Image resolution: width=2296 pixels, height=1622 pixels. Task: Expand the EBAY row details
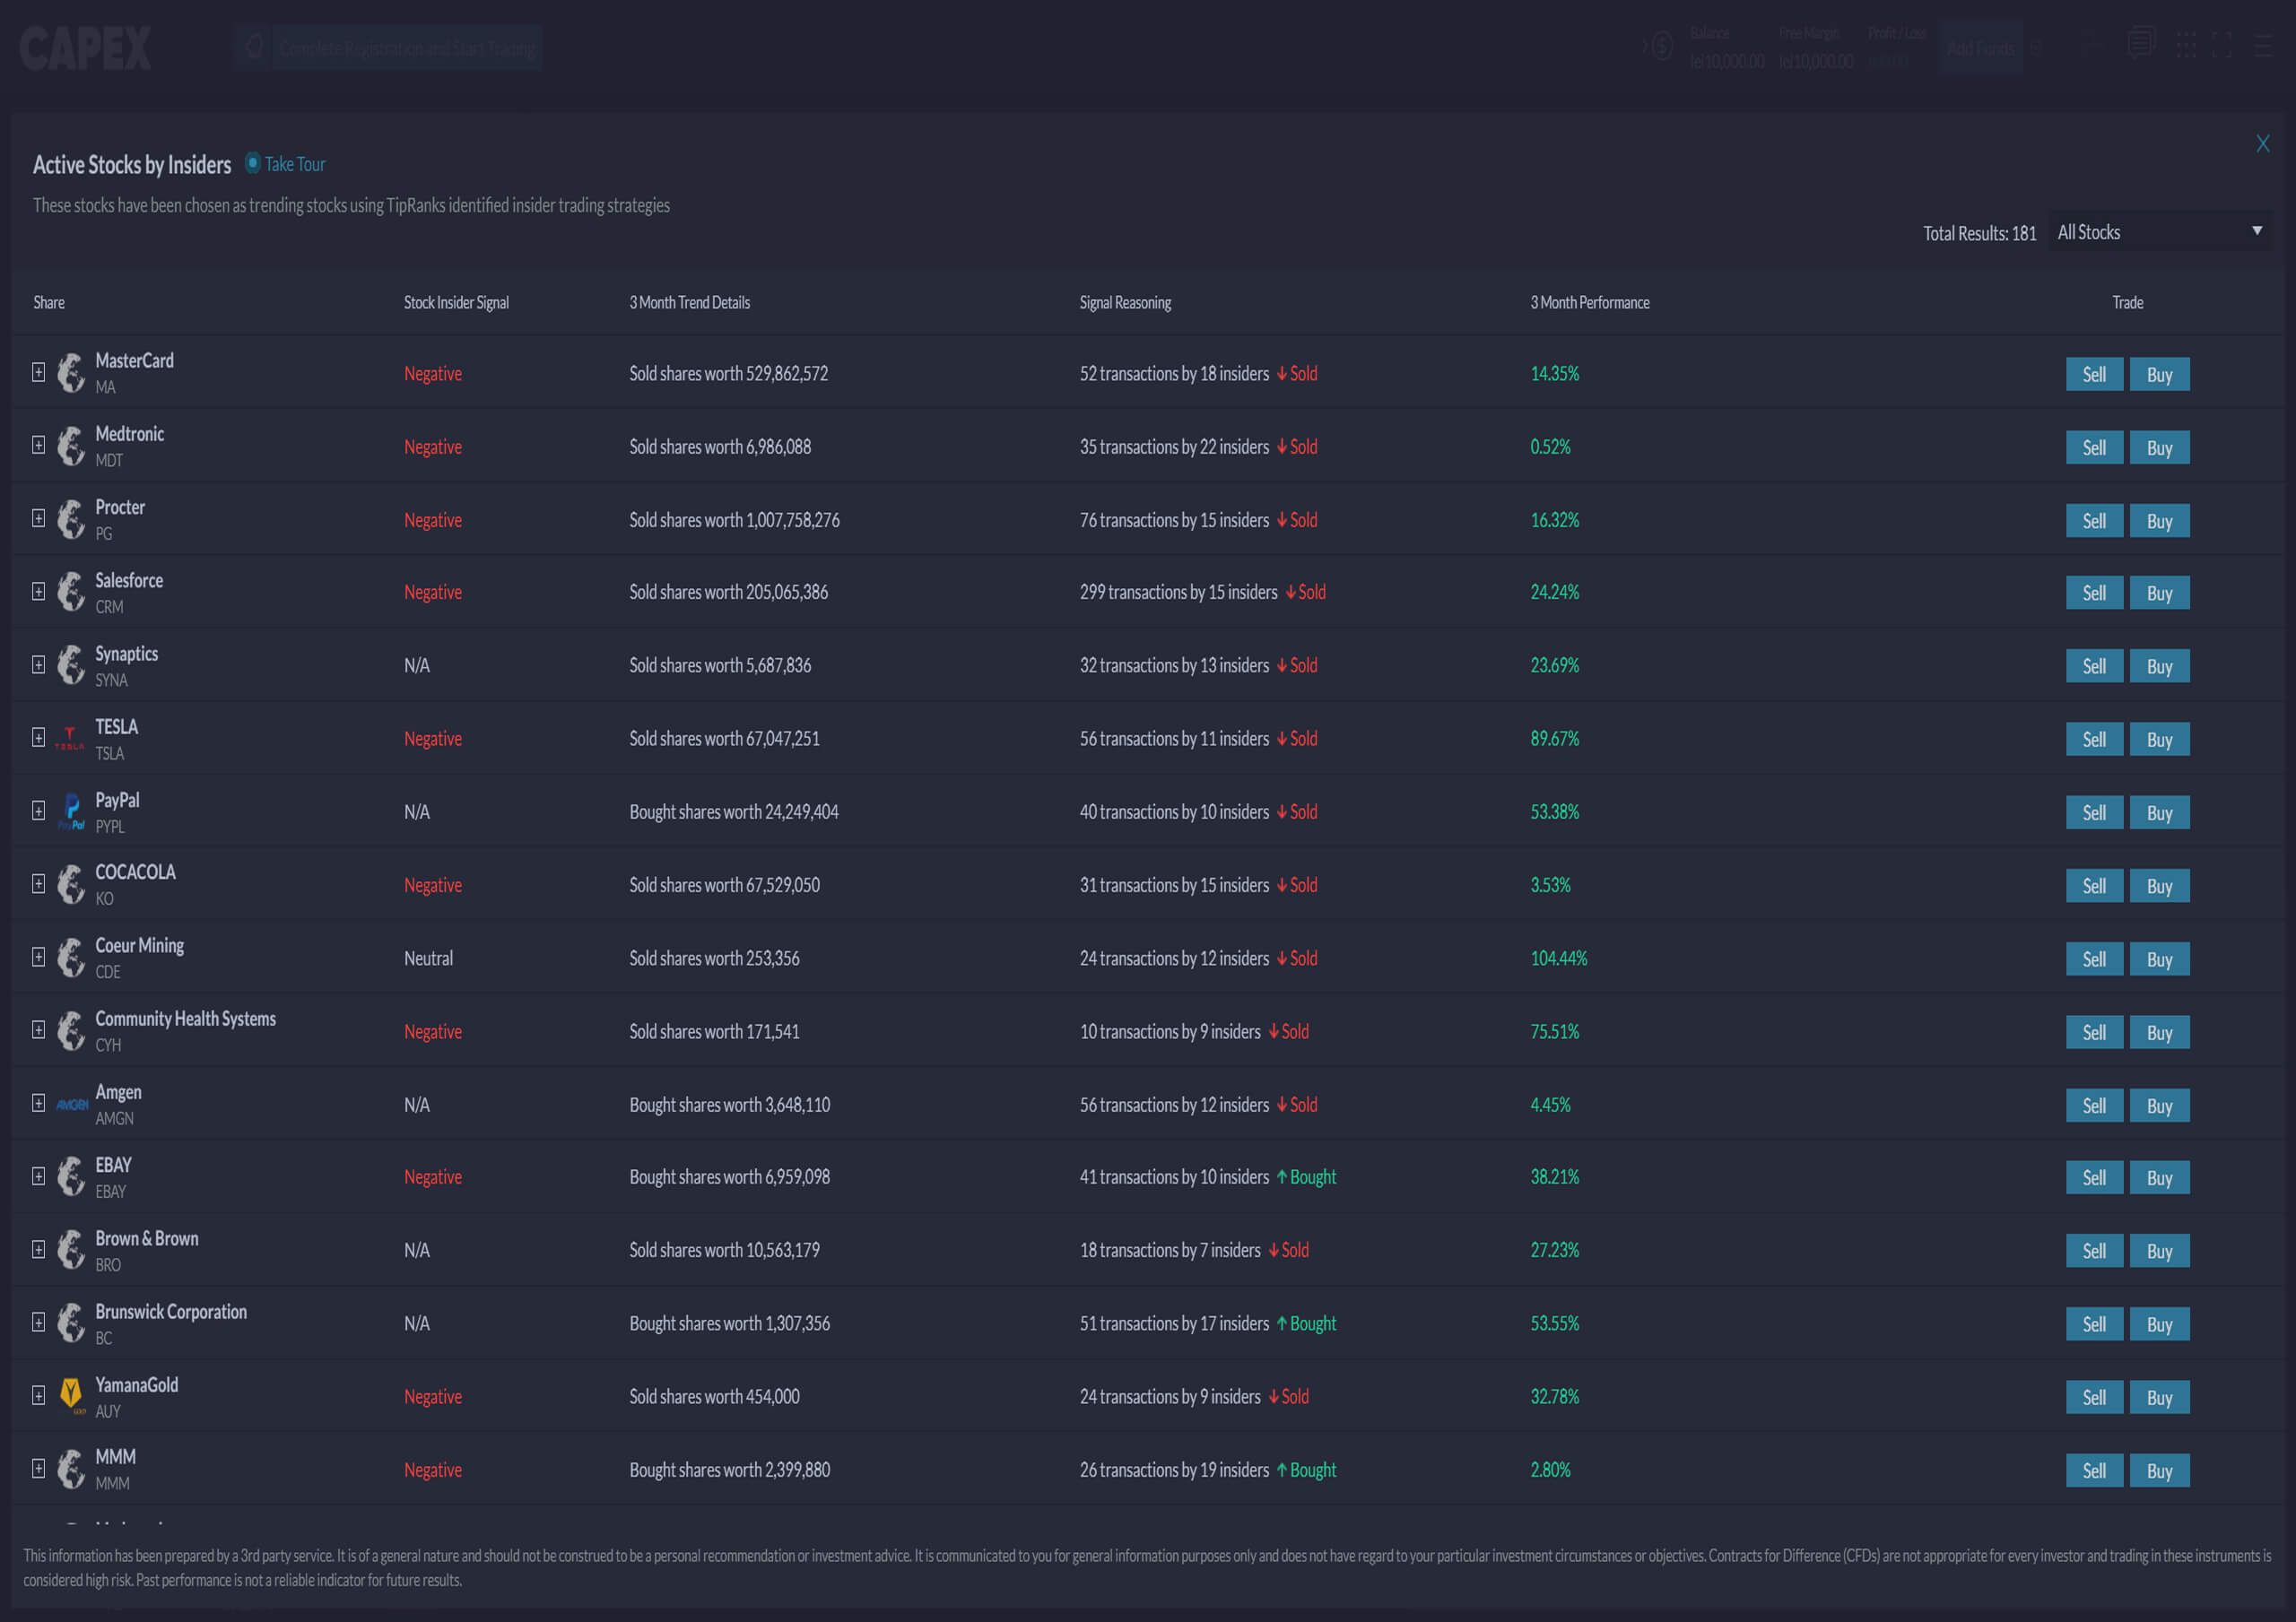38,1176
